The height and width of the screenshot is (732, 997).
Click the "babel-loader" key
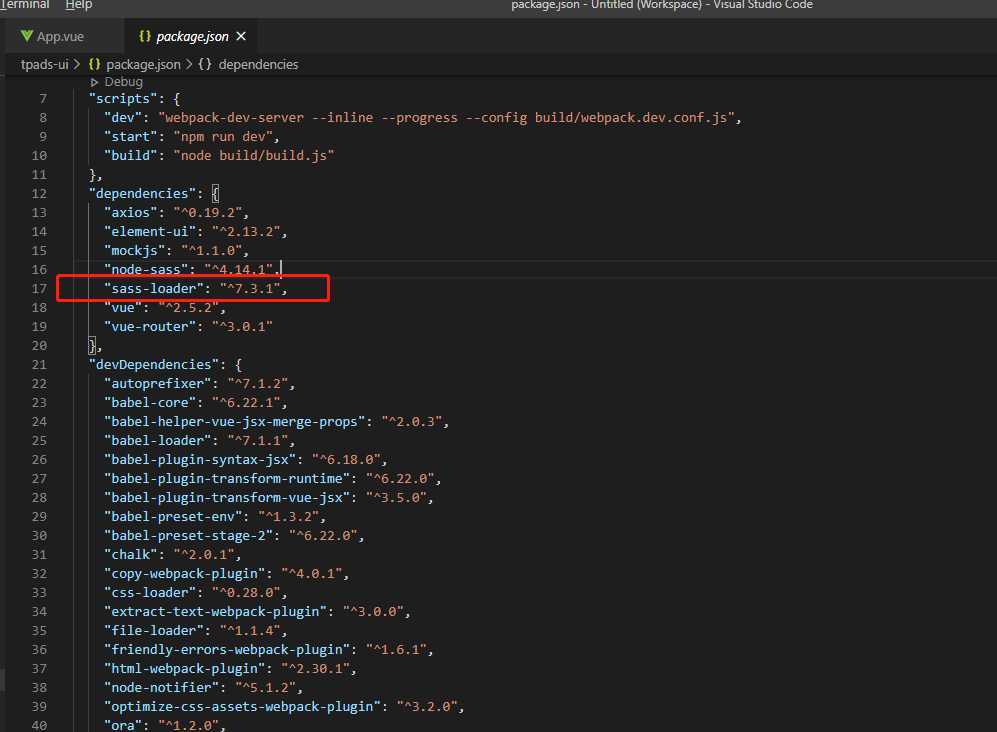pyautogui.click(x=157, y=441)
